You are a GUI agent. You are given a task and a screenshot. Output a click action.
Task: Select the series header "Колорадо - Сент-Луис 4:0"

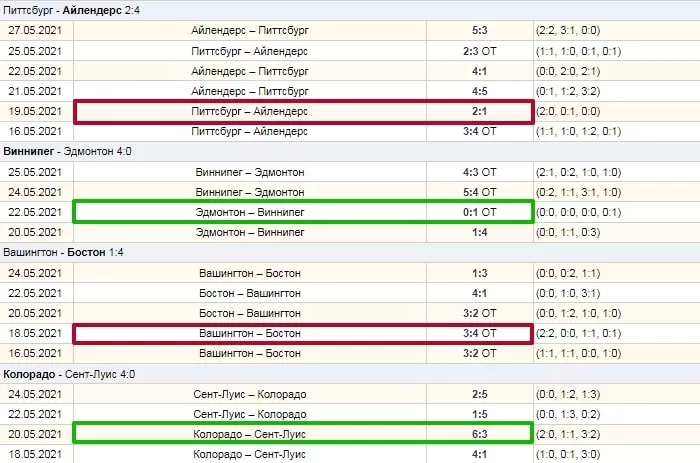tap(69, 374)
